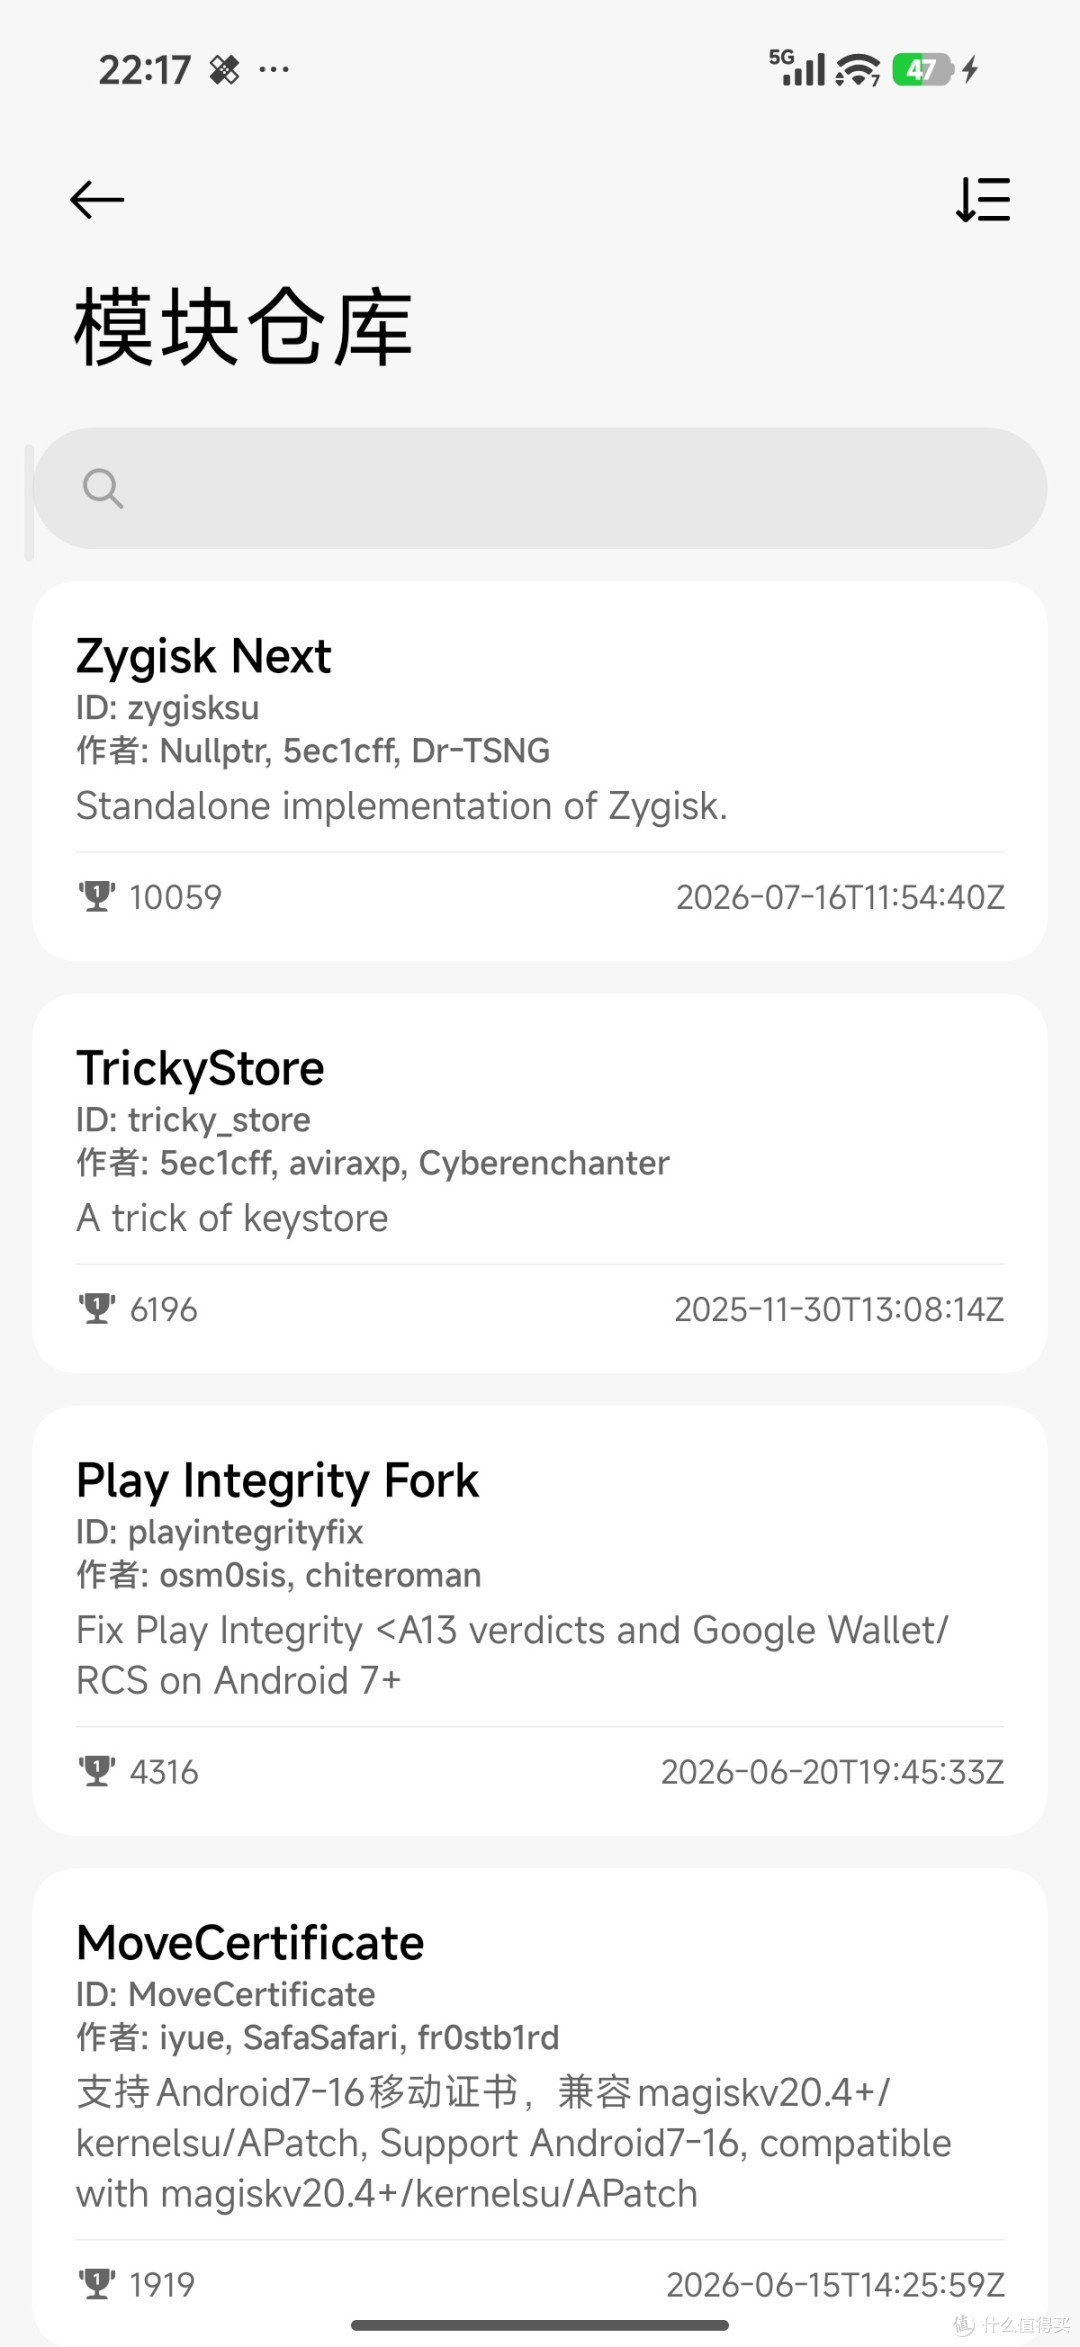Tap the battery 47 indicator
This screenshot has width=1080, height=2347.
(x=922, y=69)
